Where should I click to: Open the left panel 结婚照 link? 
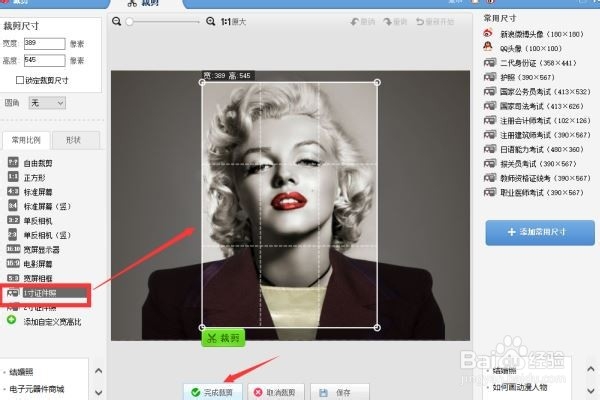[x=21, y=372]
